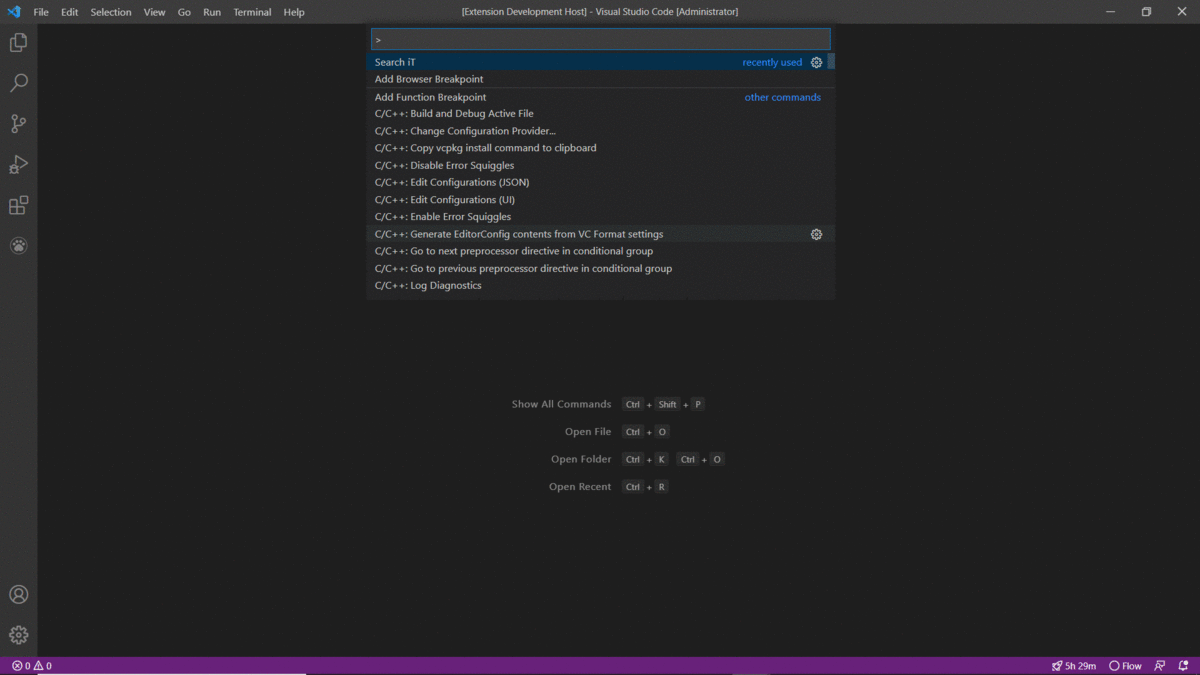Click the 5h 29m rocket status item
The image size is (1200, 675).
(1073, 666)
